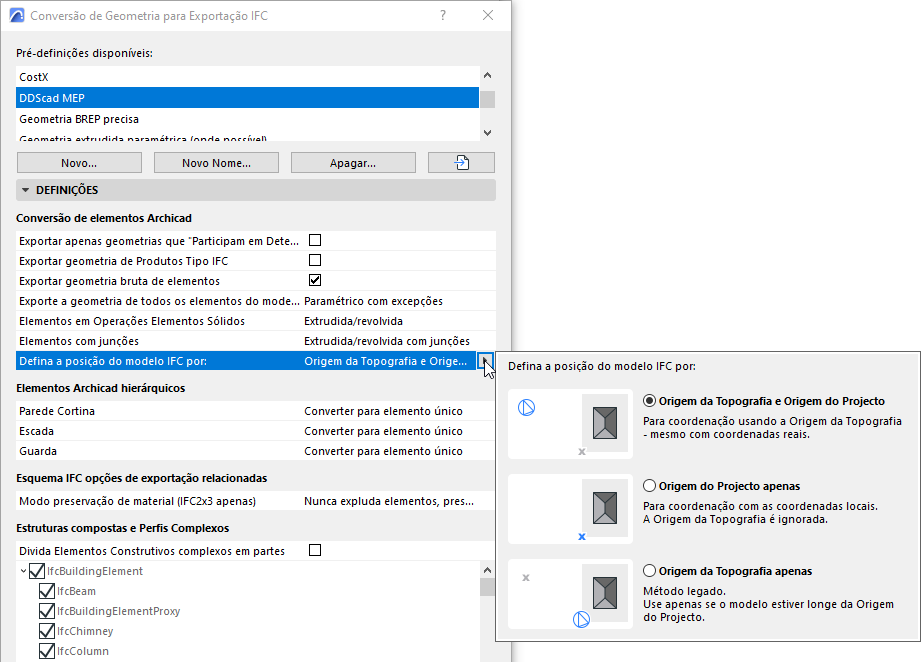Select the IfcChimney tree label
The width and height of the screenshot is (921, 662).
[85, 631]
